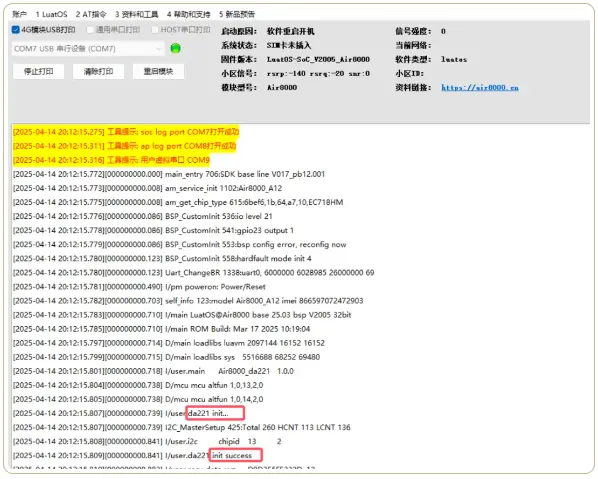This screenshot has width=598, height=479.
Task: Click the log line '用户虚拟串口 COM9'
Action: click(111, 160)
